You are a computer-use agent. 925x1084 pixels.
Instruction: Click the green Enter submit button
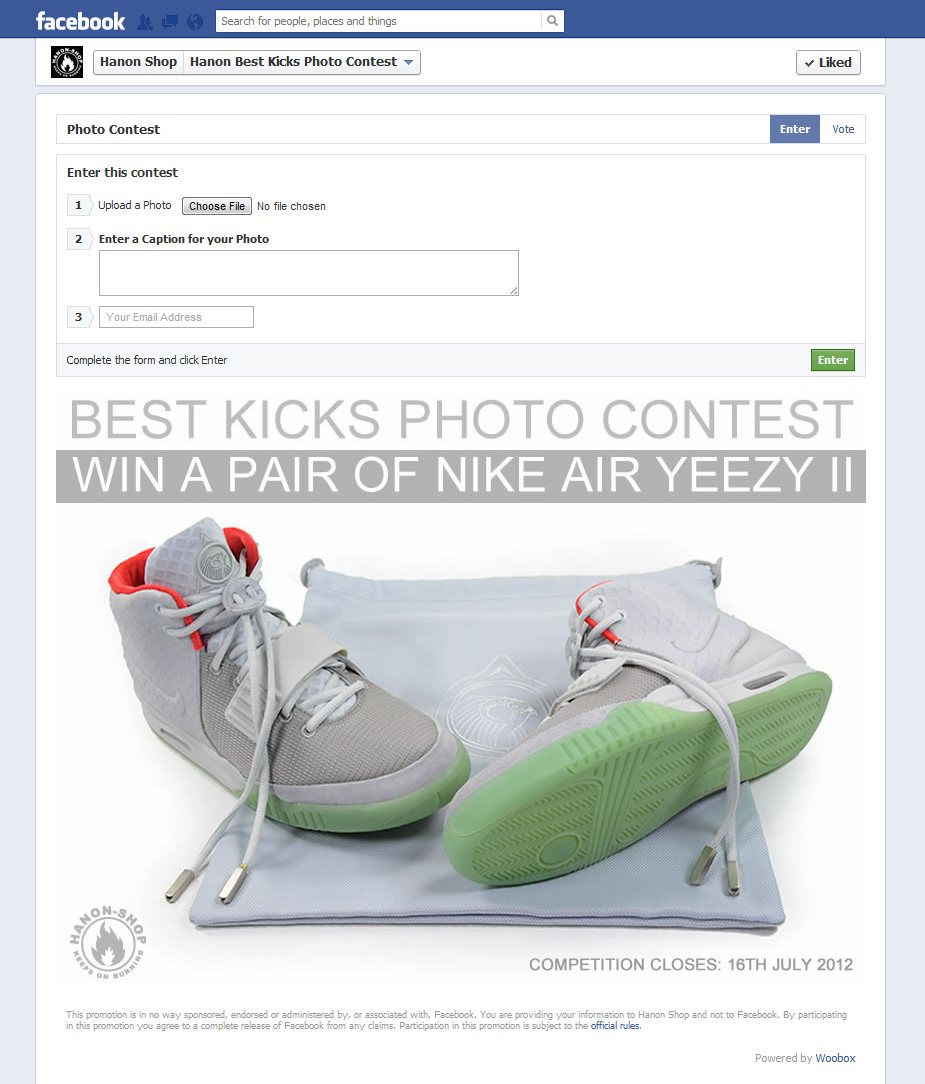832,360
